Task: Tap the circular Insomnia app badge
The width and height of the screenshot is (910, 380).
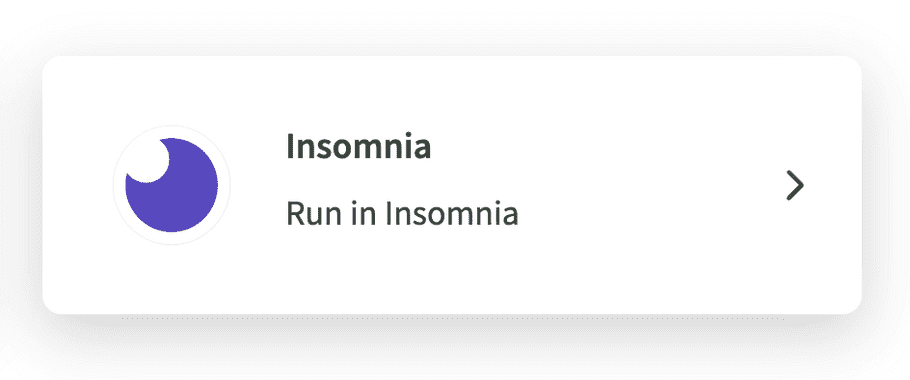Action: 171,184
